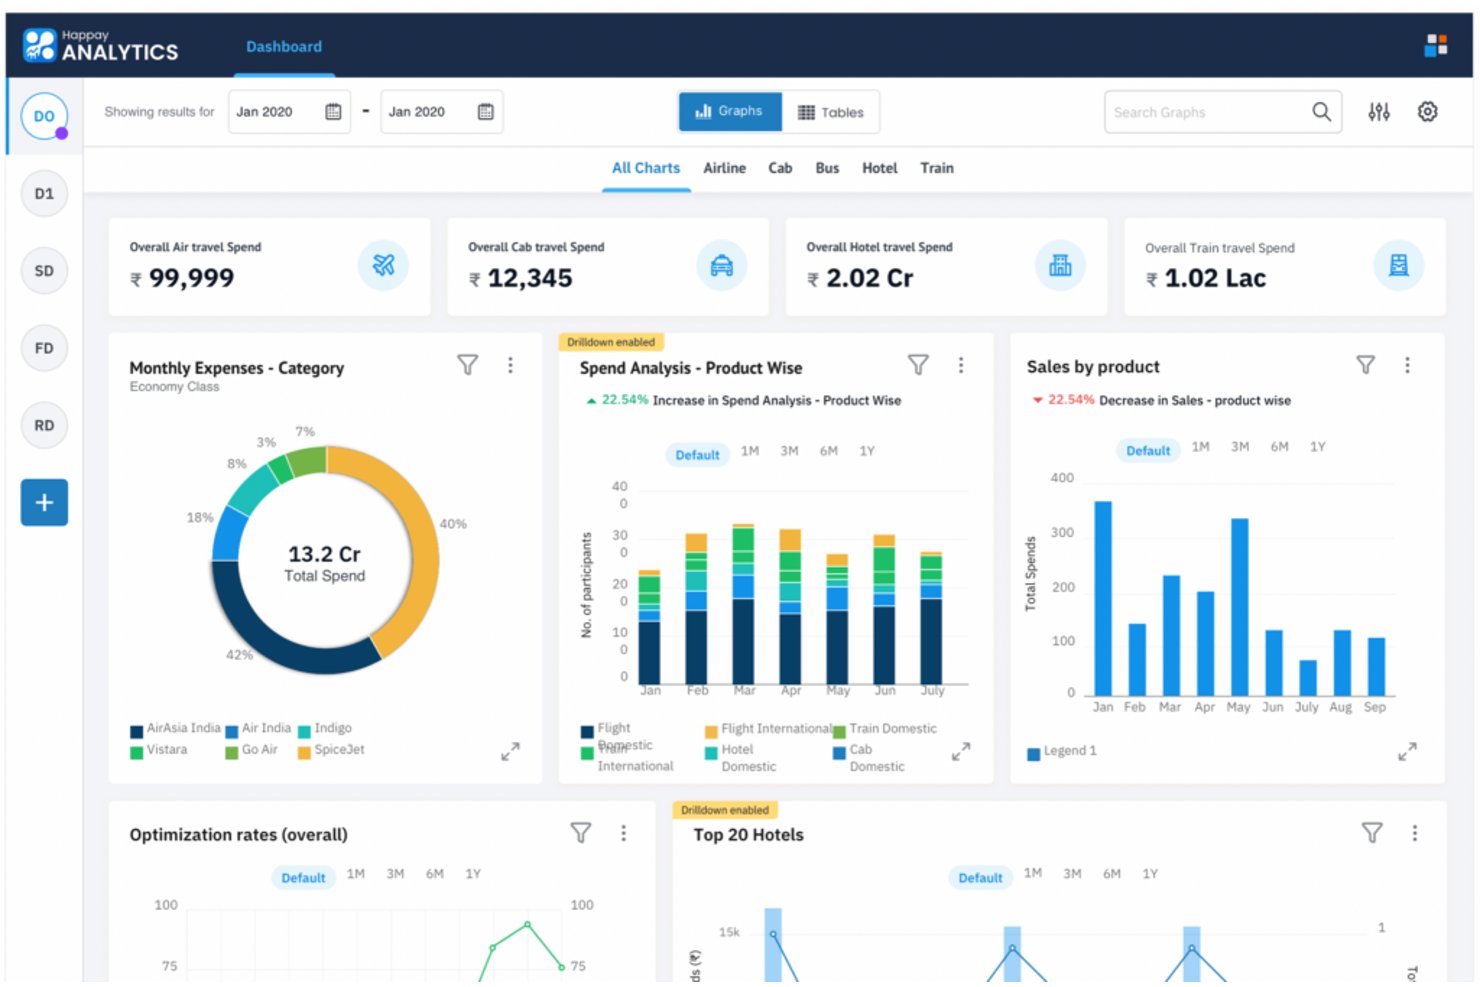This screenshot has width=1480, height=987.
Task: Click the Indigo legend entry
Action: point(325,729)
